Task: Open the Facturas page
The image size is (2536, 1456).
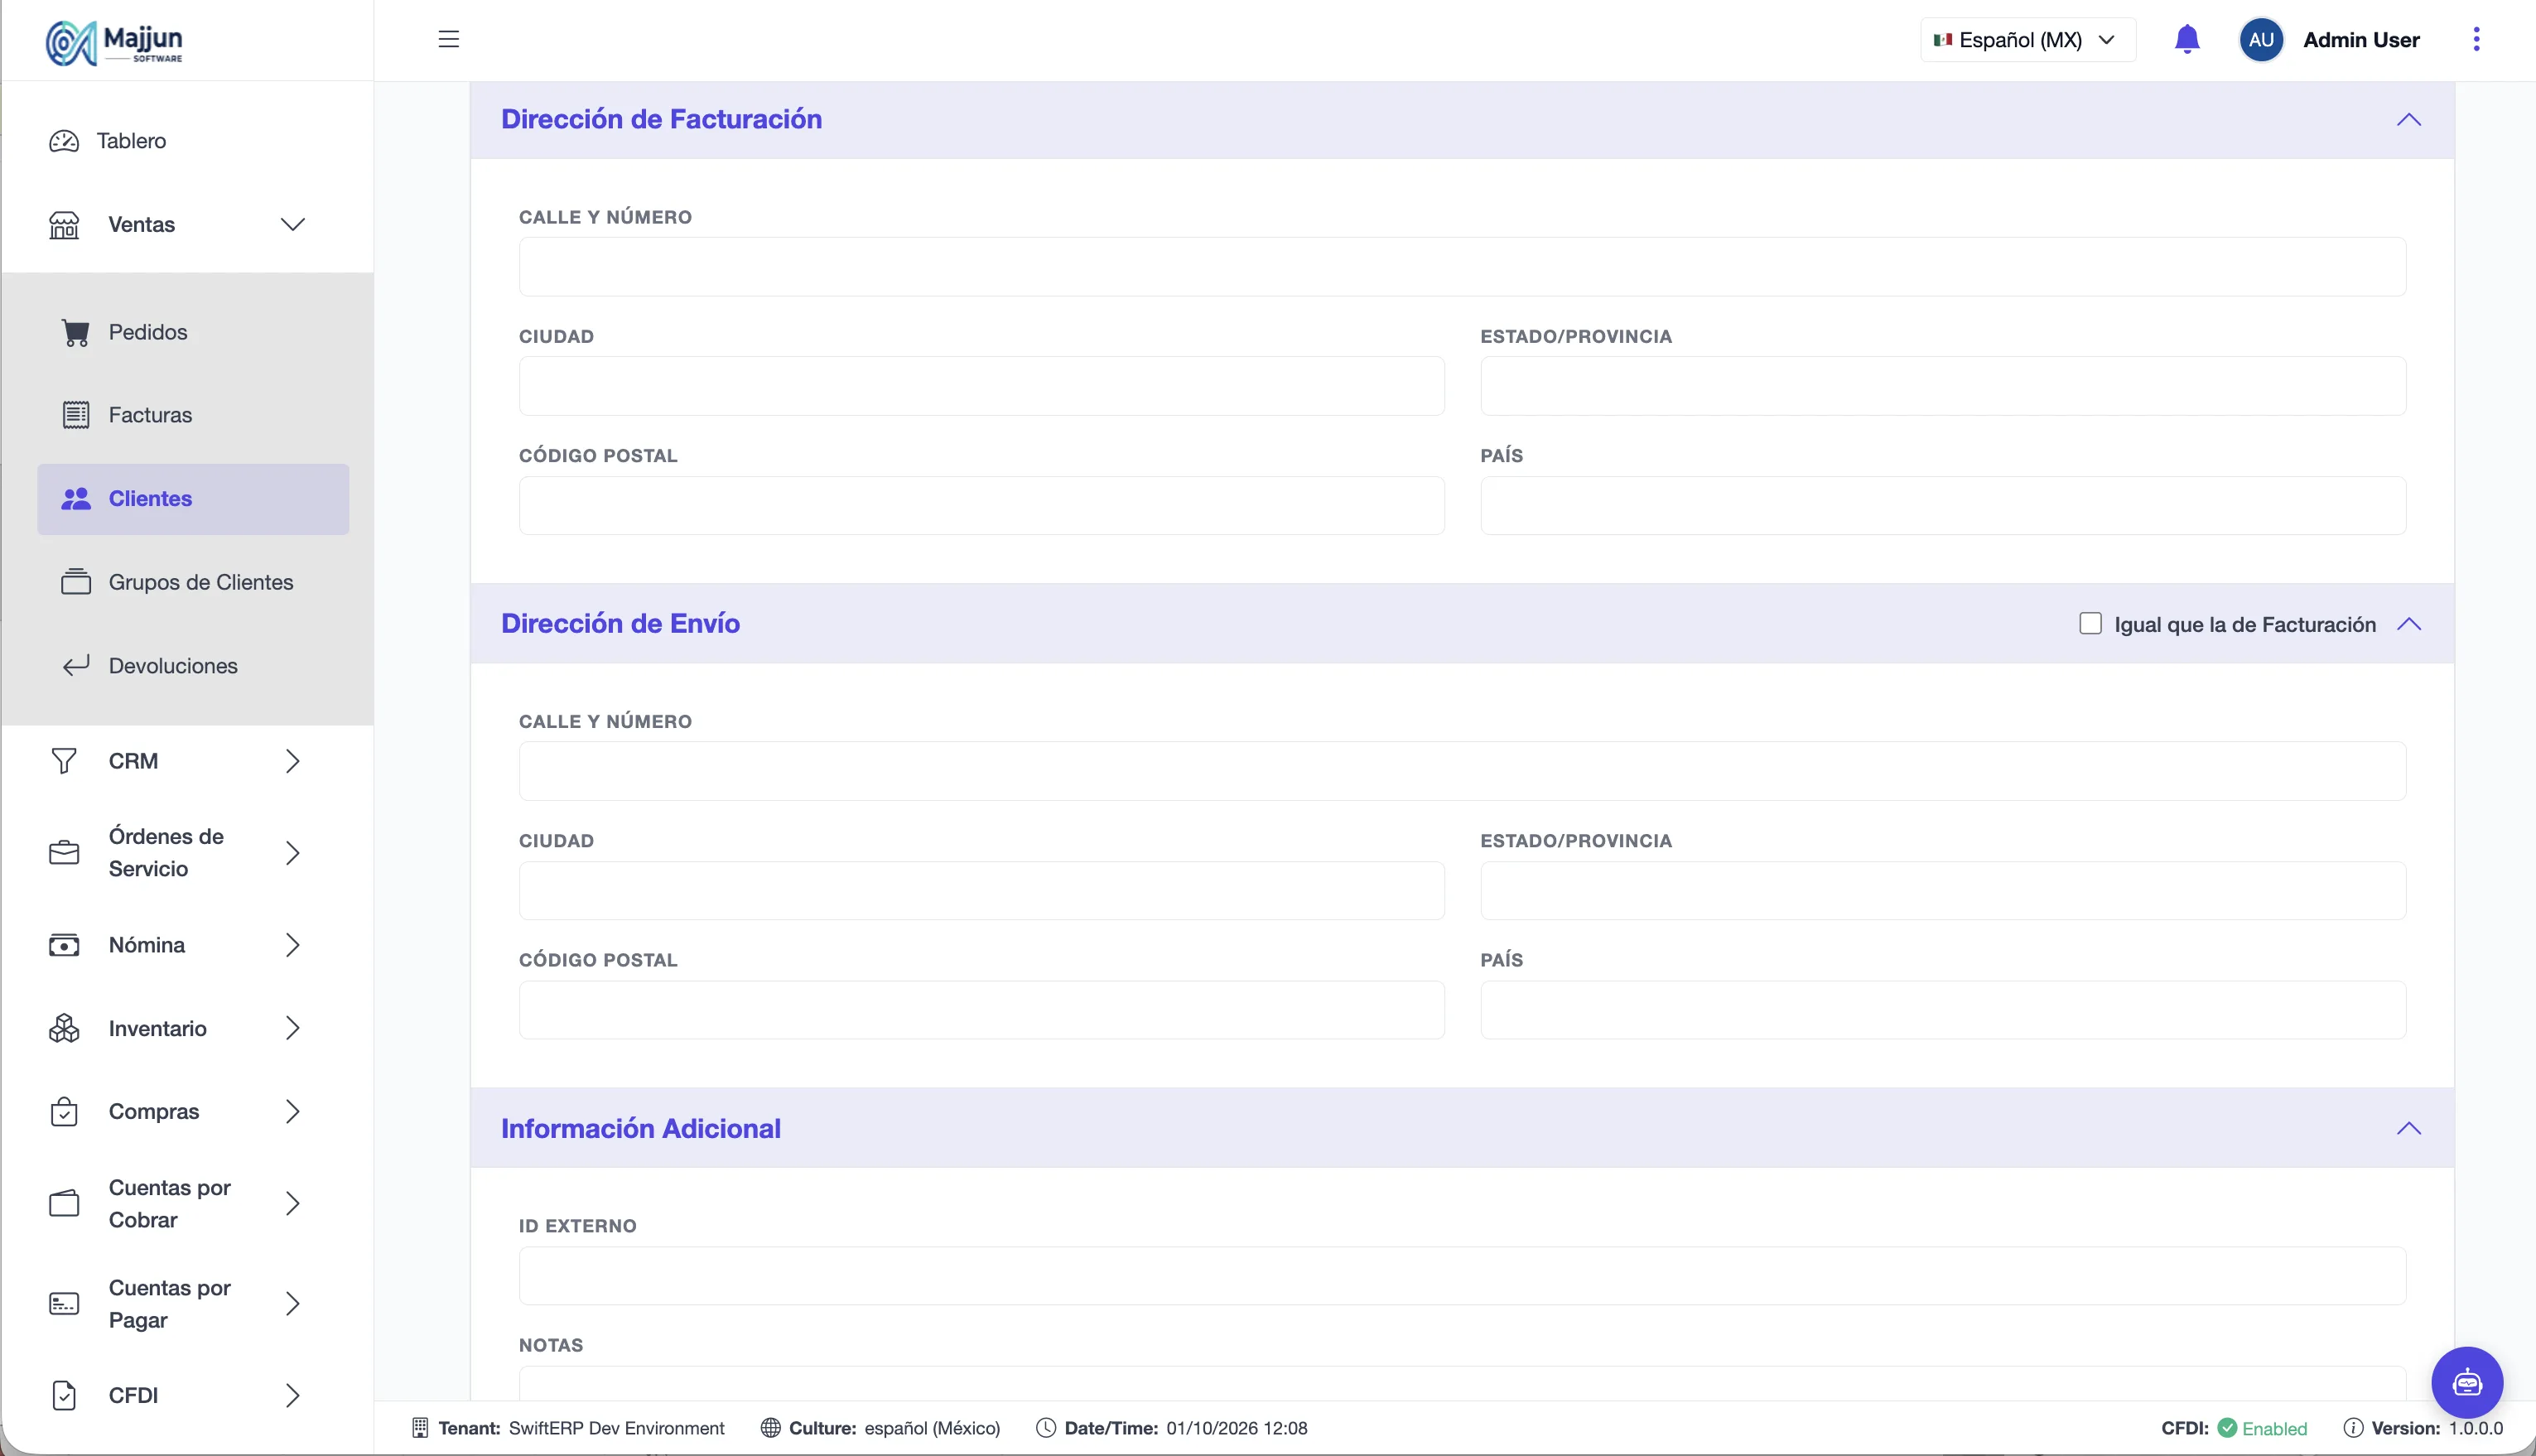Action: pos(150,415)
